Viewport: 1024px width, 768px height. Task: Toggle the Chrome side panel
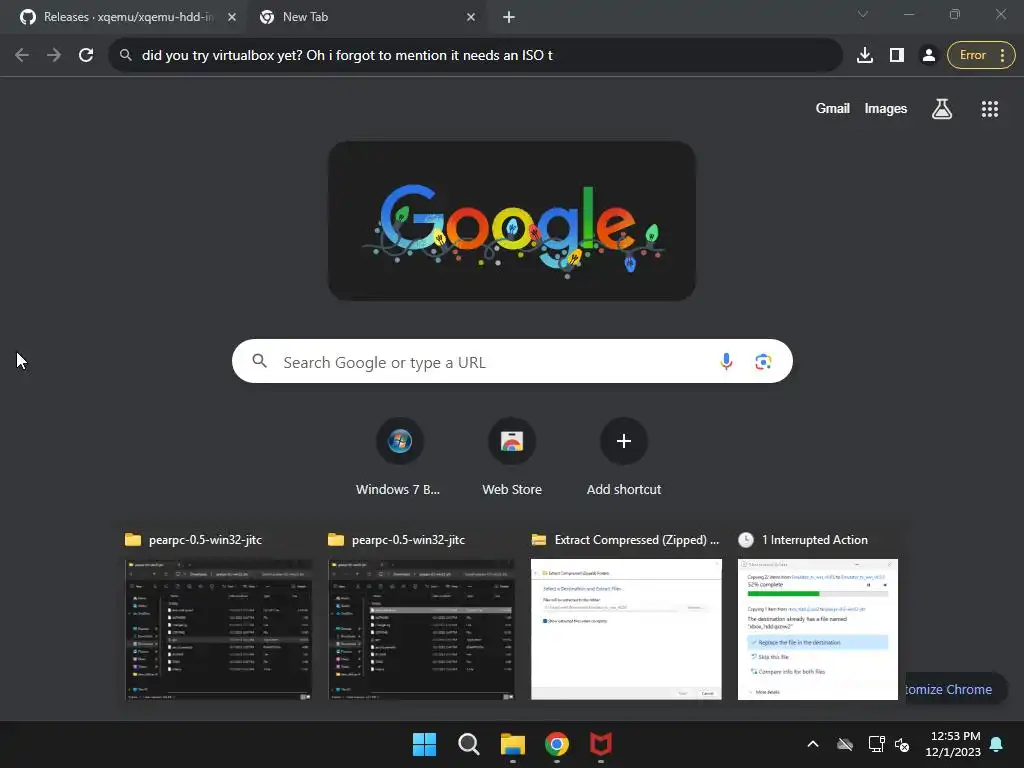pyautogui.click(x=897, y=56)
